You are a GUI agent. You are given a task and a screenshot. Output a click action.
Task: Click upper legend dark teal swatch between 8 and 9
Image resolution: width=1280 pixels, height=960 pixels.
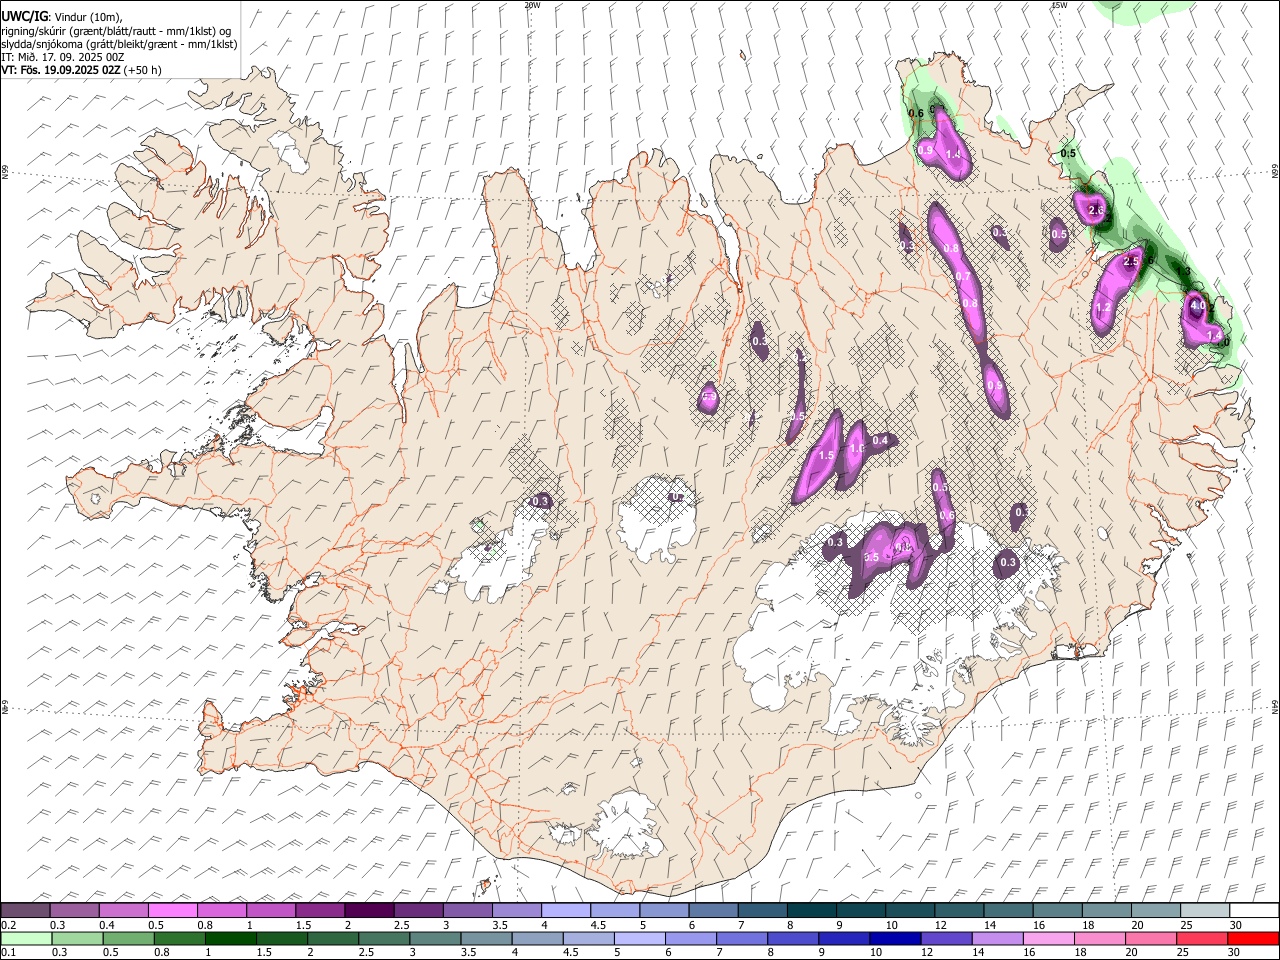click(x=812, y=910)
